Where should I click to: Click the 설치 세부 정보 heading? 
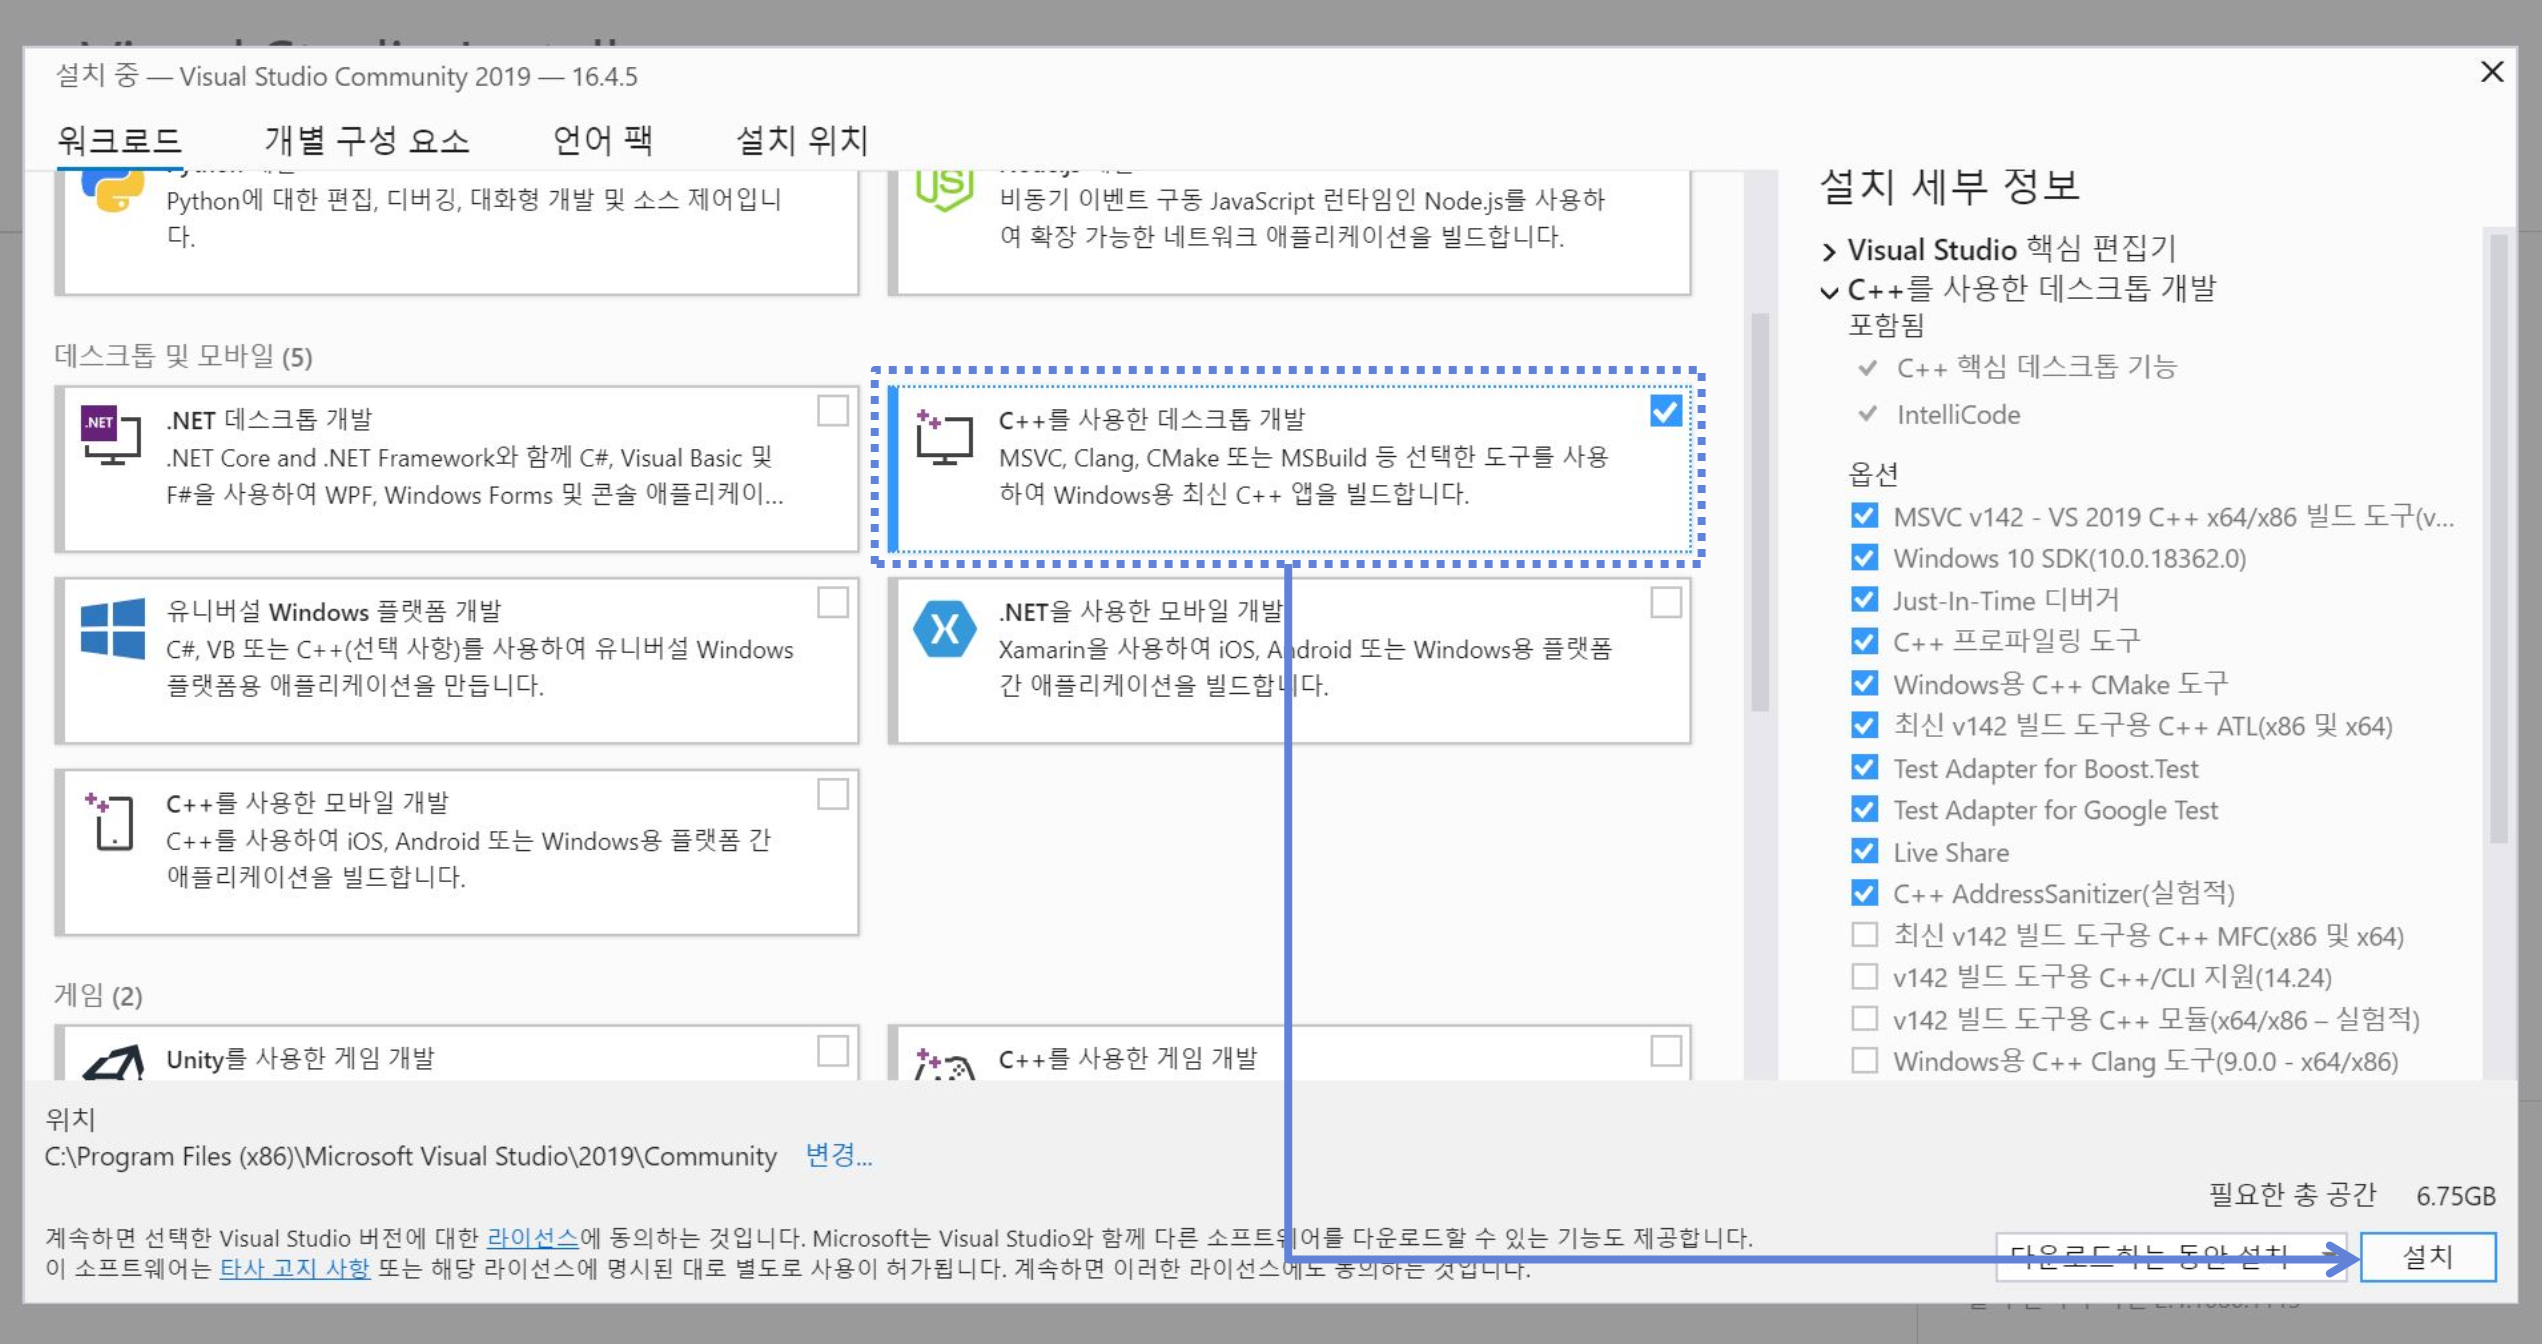tap(1950, 186)
